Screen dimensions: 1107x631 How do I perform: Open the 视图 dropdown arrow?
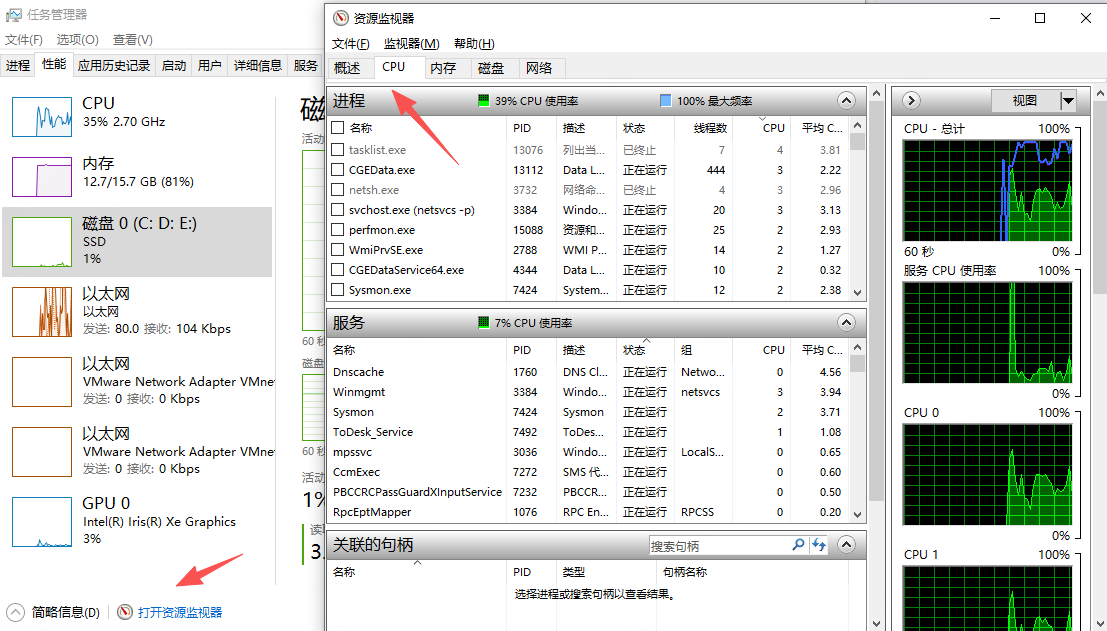tap(1068, 101)
